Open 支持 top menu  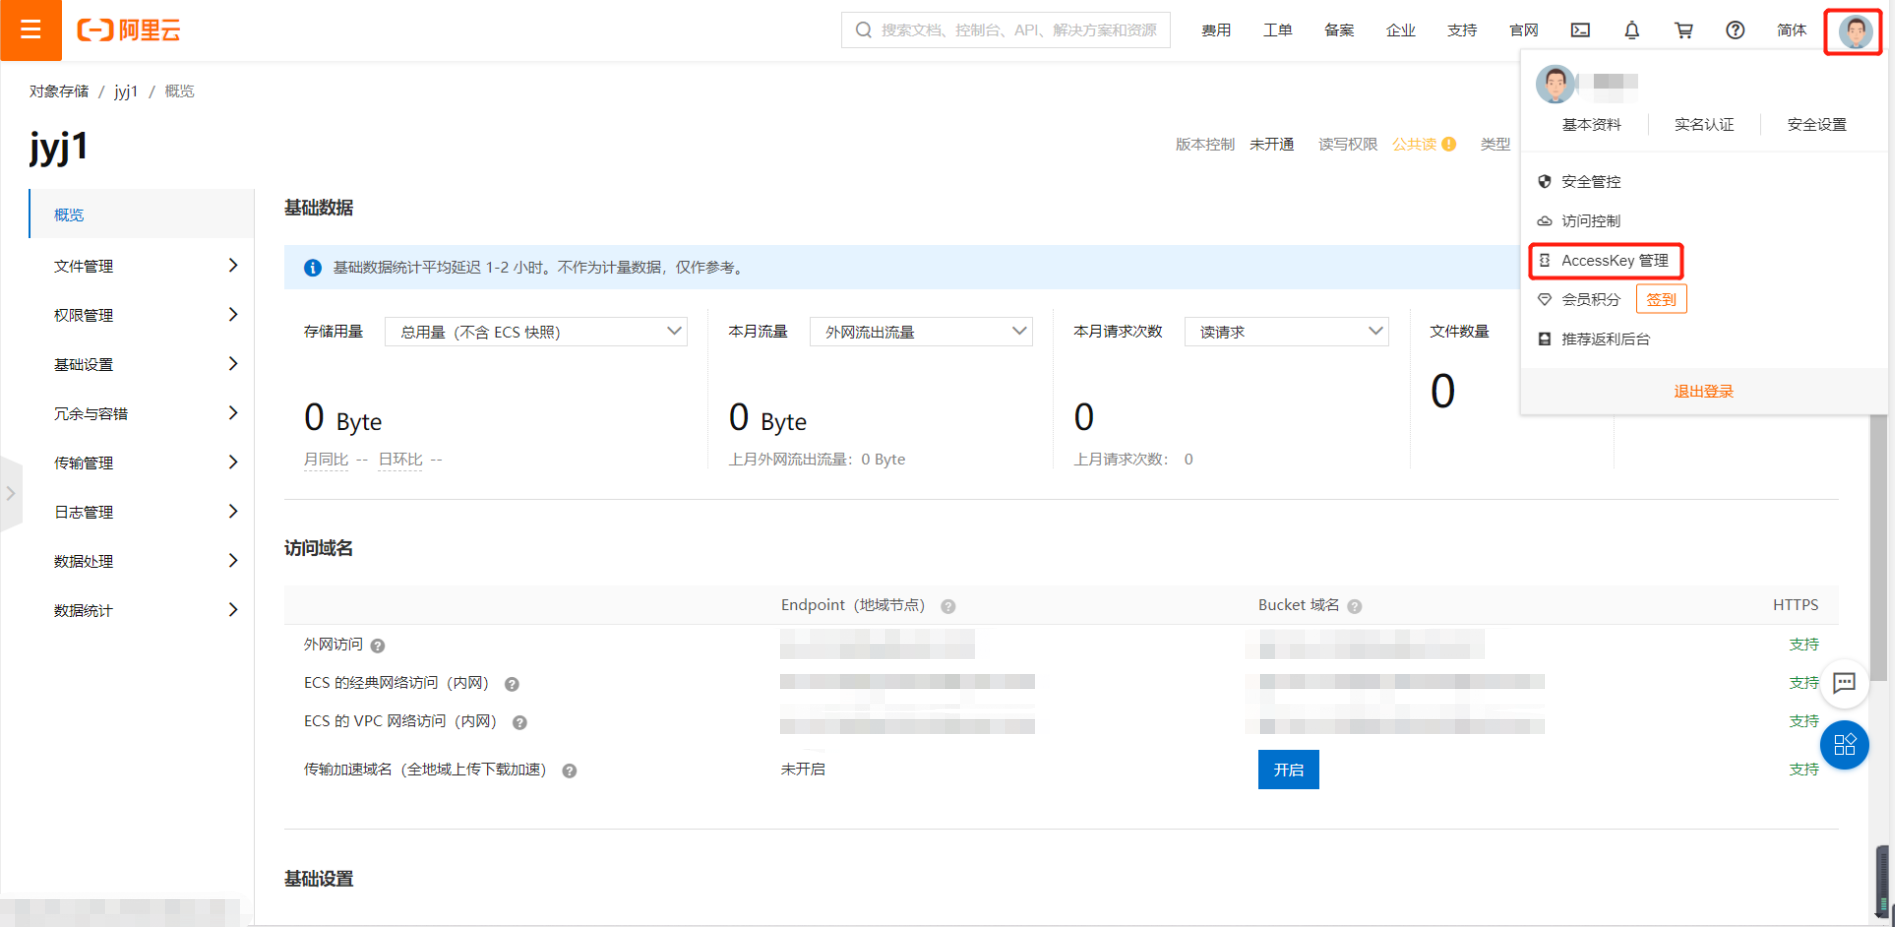point(1462,30)
